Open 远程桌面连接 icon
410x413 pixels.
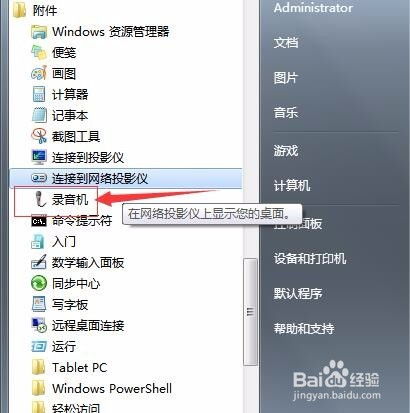[x=39, y=325]
